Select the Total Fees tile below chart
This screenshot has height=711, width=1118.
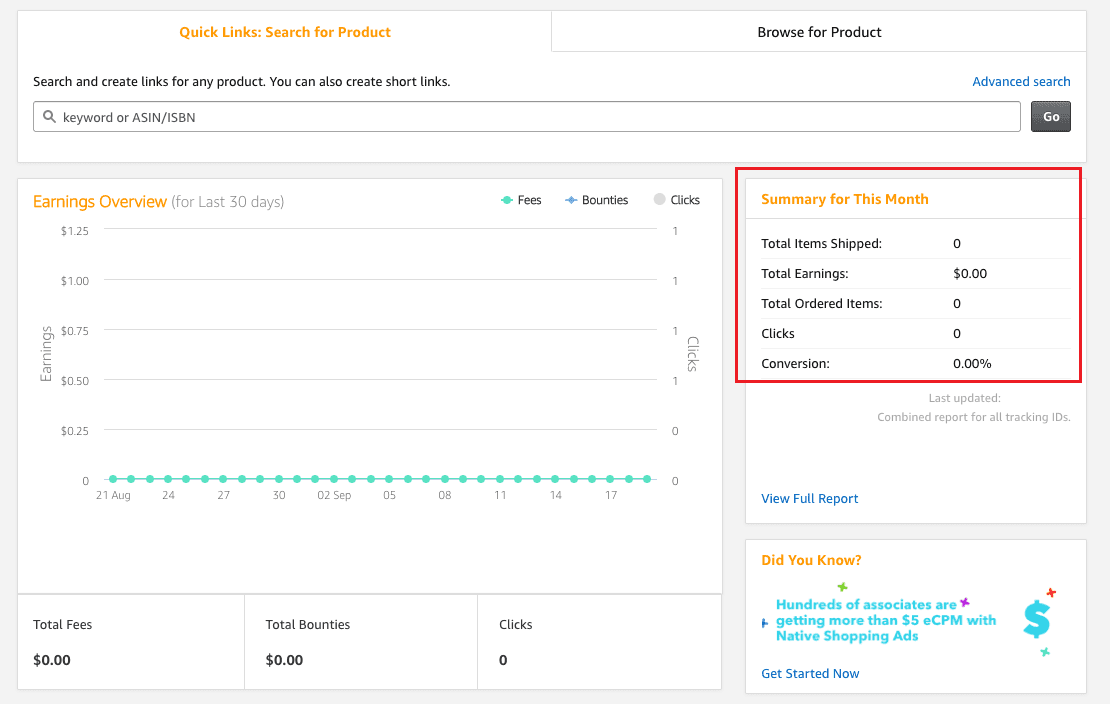131,642
